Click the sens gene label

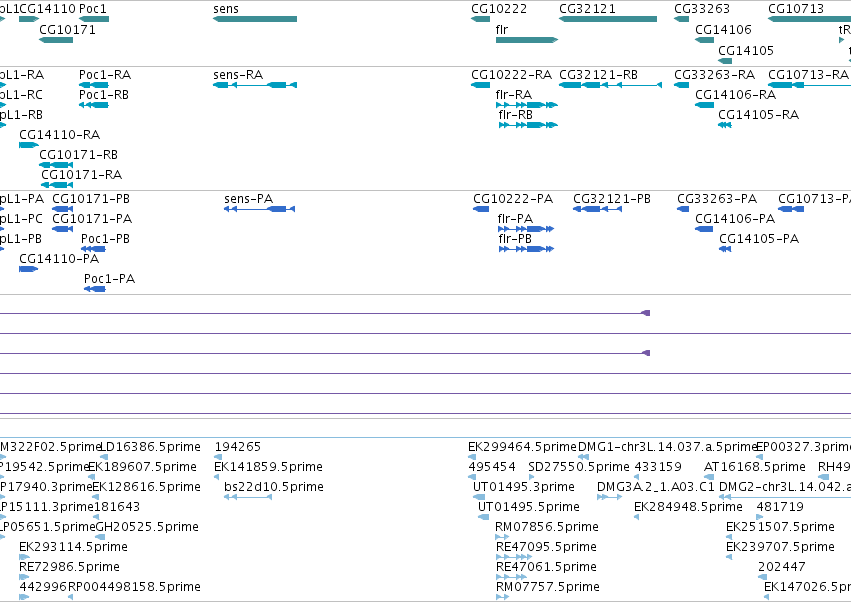226,9
